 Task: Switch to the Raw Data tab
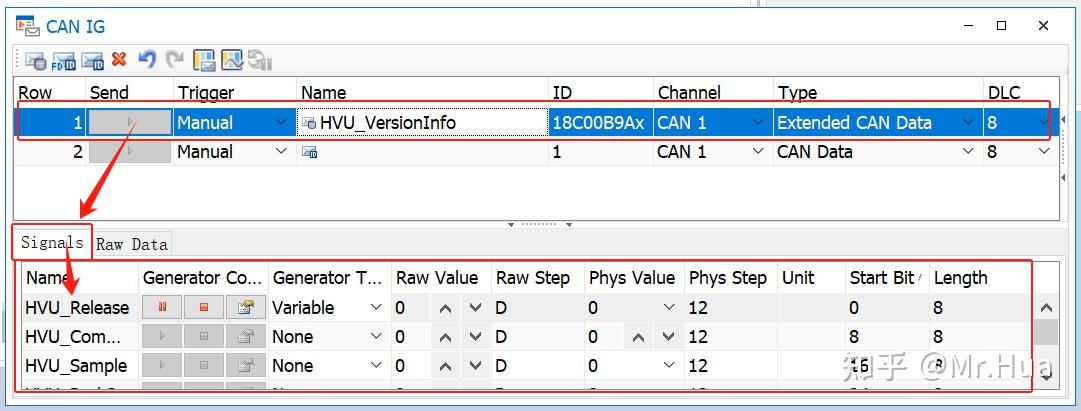[132, 244]
